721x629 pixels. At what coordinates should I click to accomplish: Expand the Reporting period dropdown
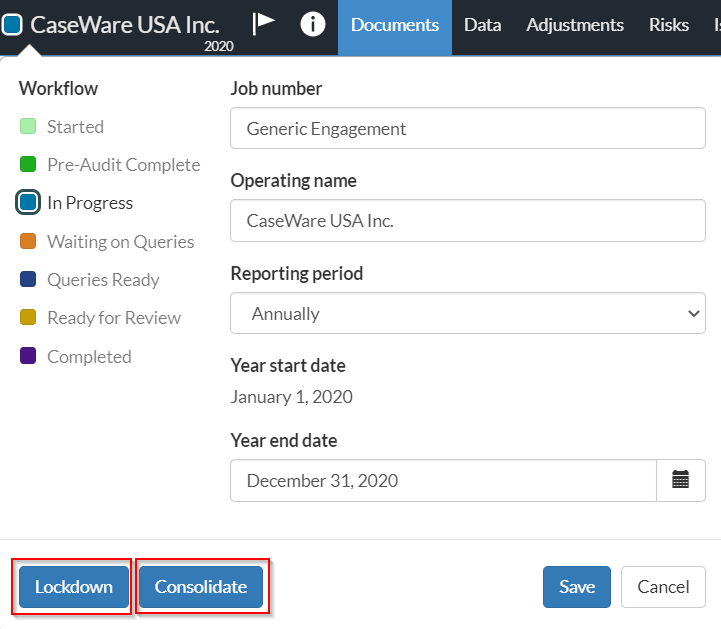467,313
